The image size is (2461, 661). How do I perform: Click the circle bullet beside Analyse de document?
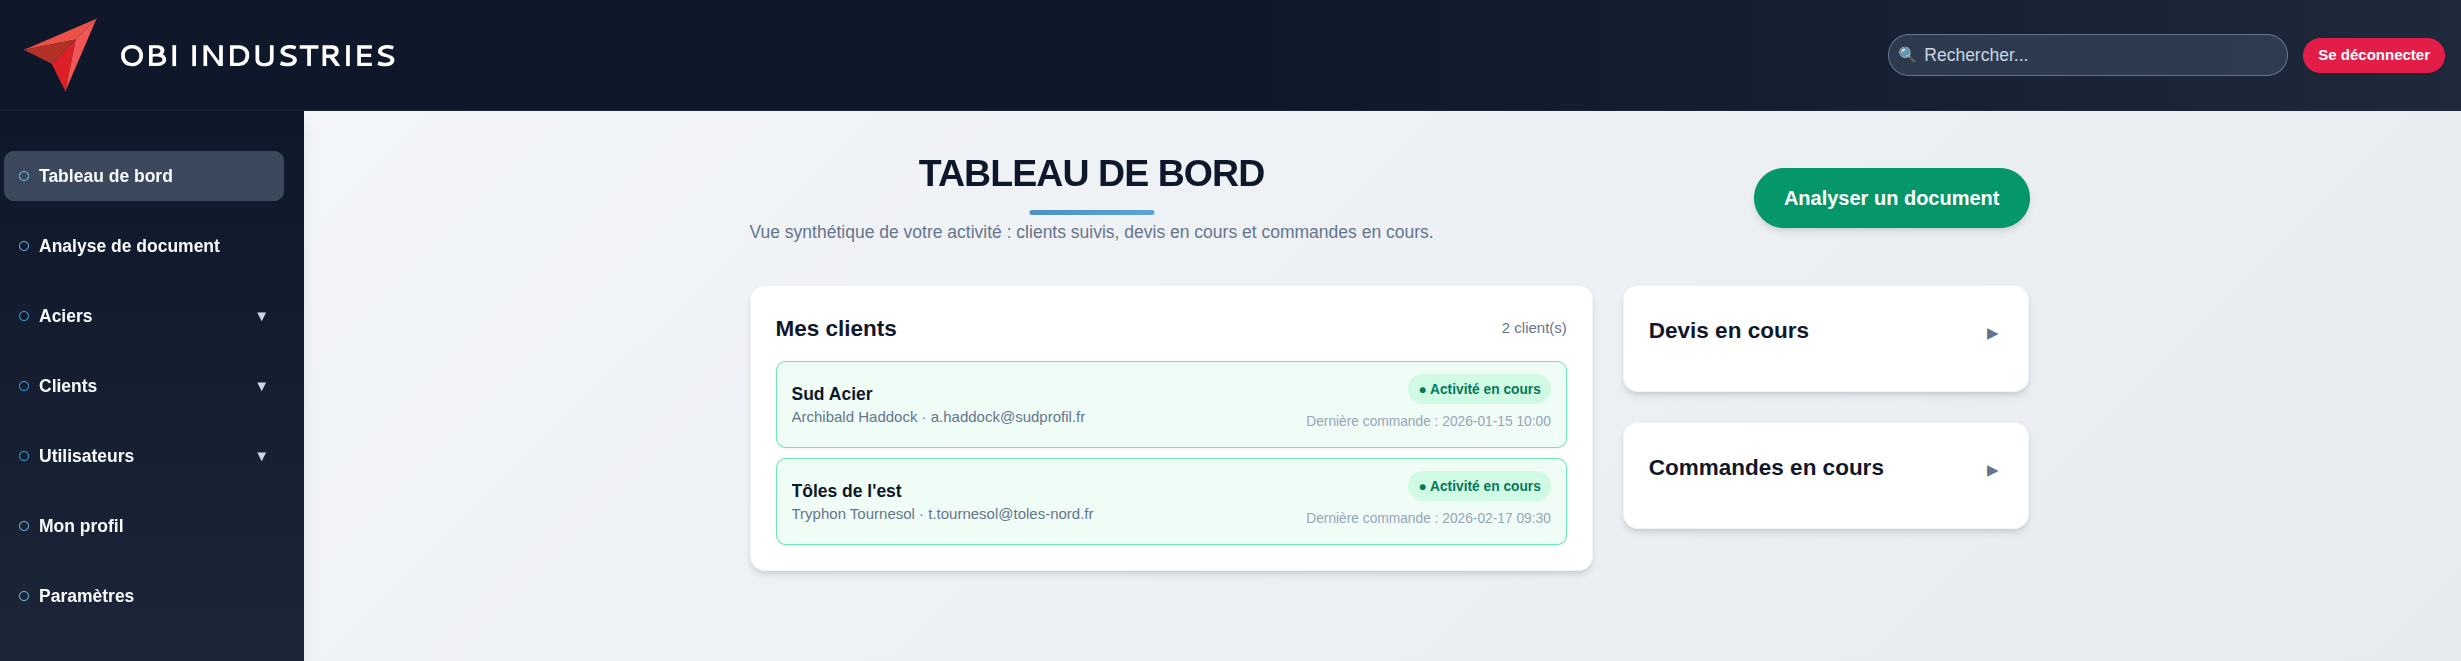pyautogui.click(x=24, y=246)
